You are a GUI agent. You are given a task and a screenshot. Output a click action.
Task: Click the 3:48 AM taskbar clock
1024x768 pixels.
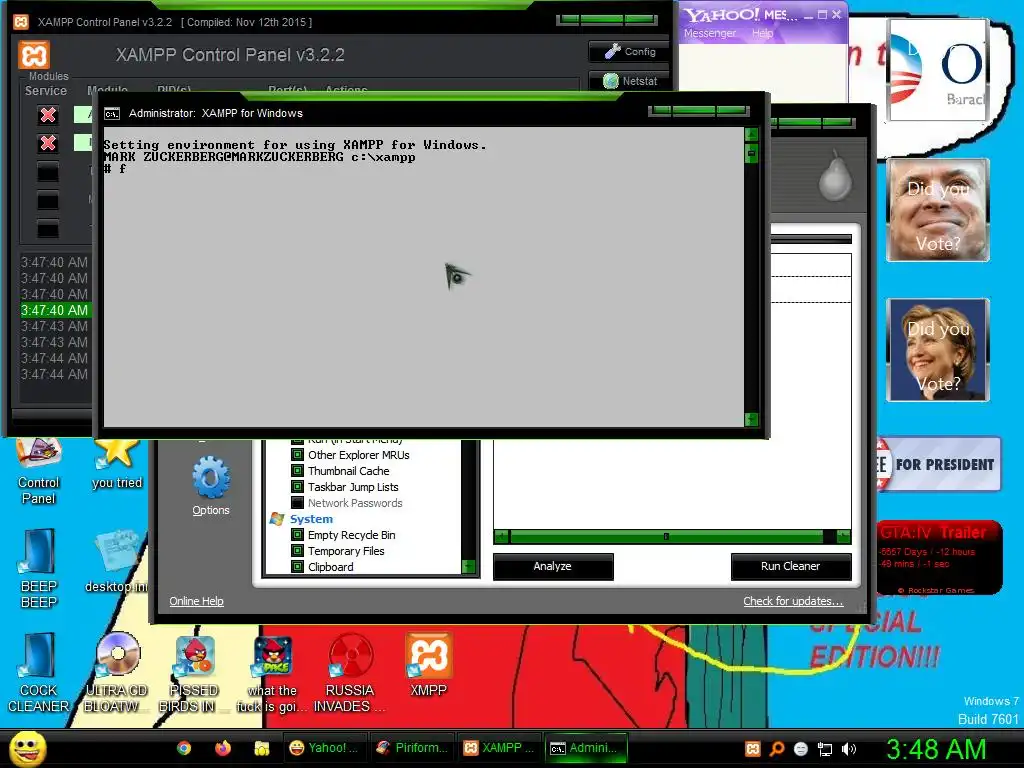point(936,749)
